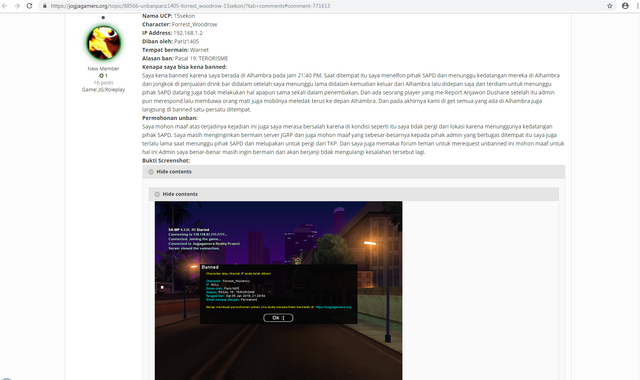Bookmark this page with the star icon
The image size is (640, 380).
610,6
